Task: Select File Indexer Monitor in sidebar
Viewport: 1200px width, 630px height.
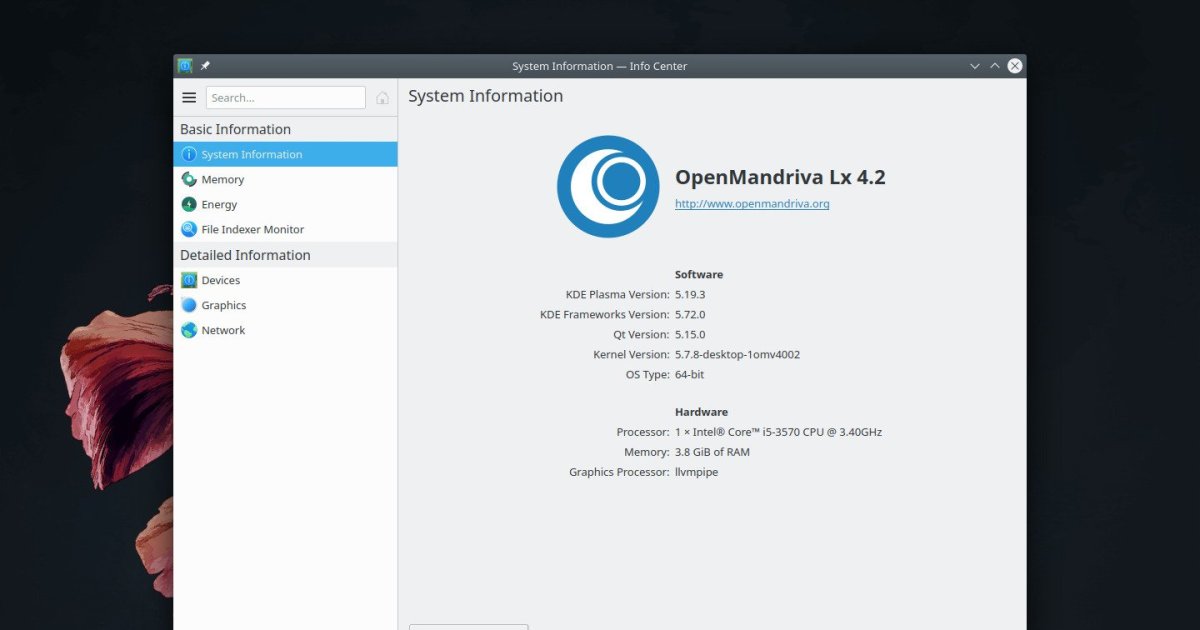Action: [252, 230]
